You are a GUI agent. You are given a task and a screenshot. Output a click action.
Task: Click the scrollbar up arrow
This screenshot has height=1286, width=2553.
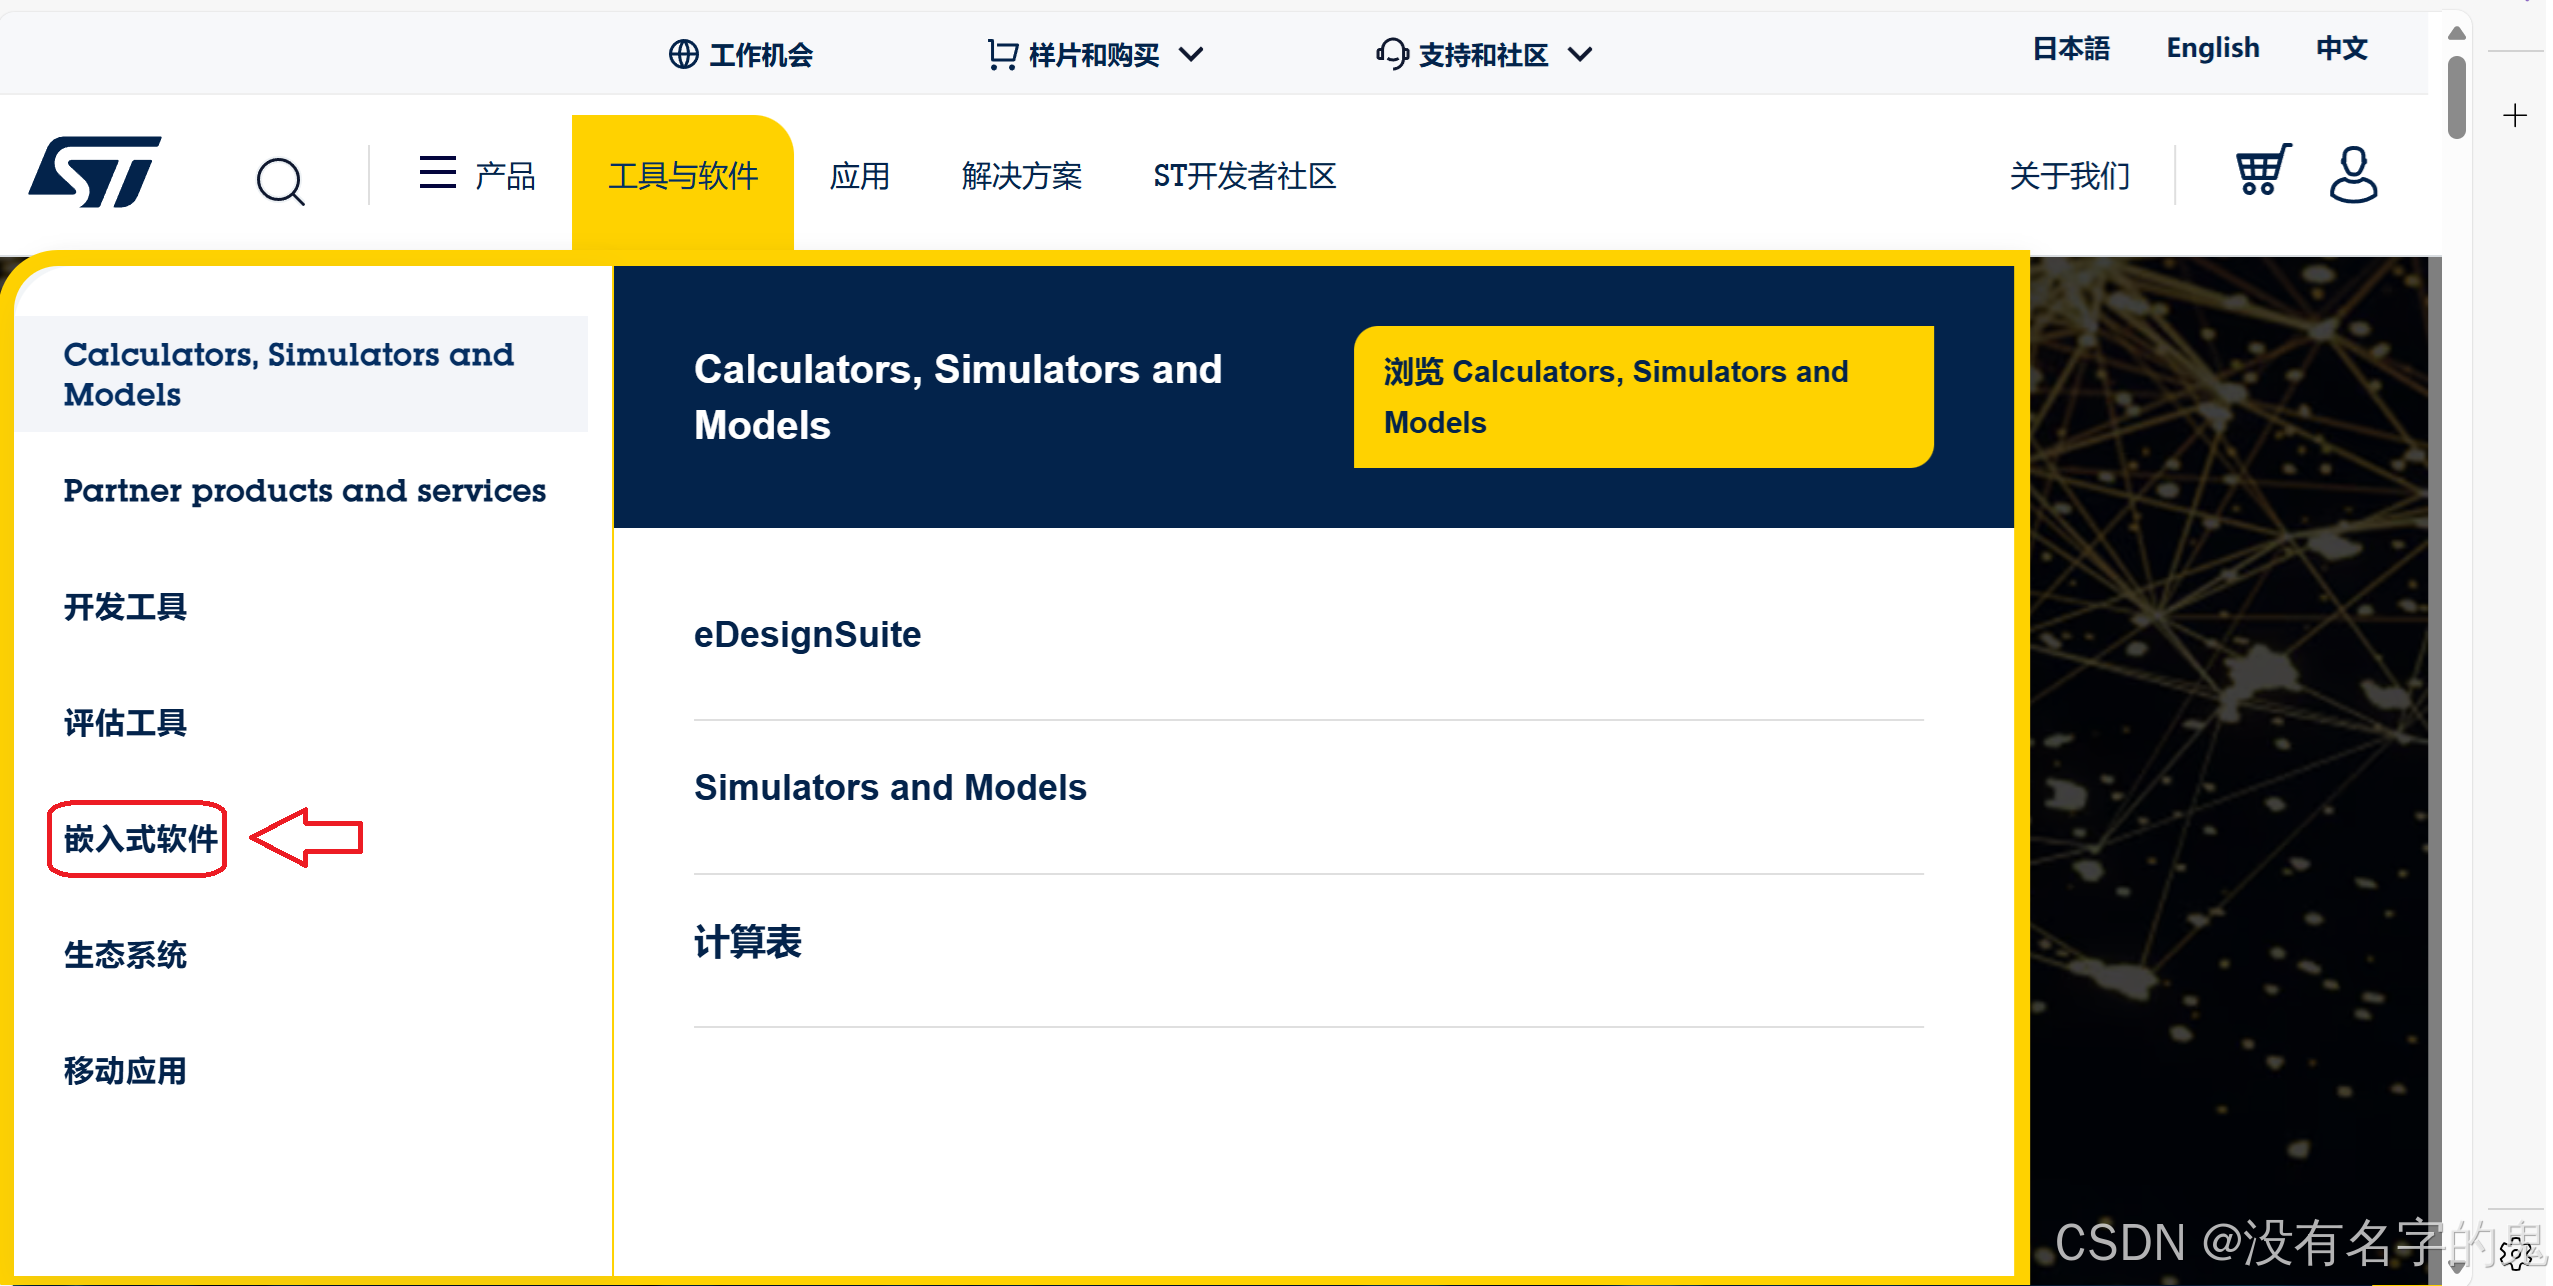click(x=2456, y=33)
